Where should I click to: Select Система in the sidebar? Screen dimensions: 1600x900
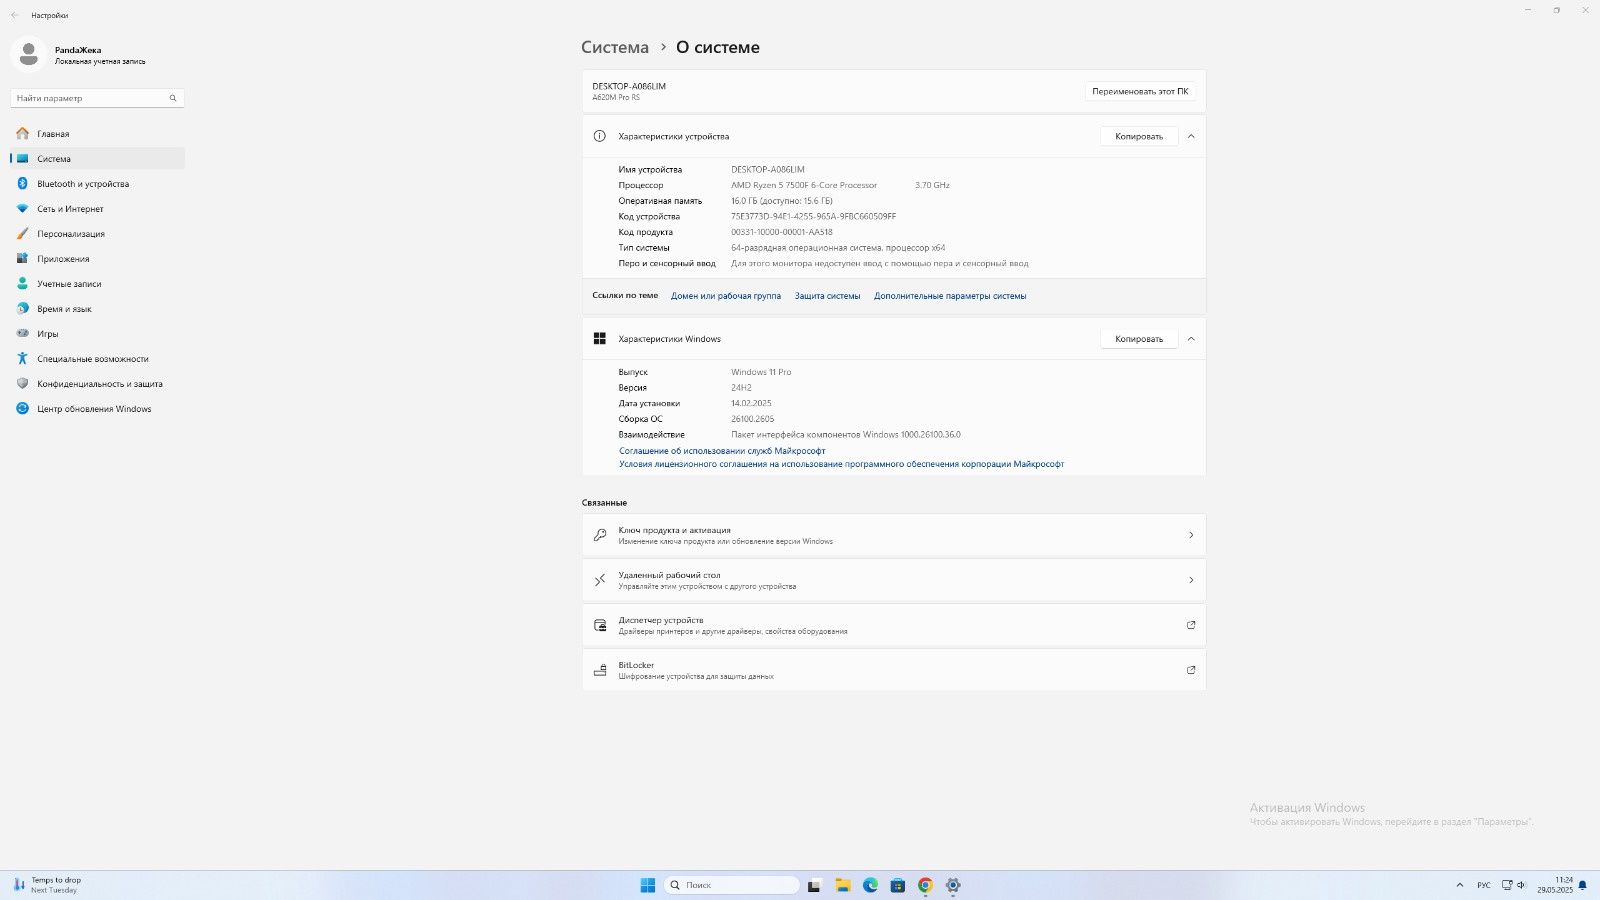[x=97, y=159]
